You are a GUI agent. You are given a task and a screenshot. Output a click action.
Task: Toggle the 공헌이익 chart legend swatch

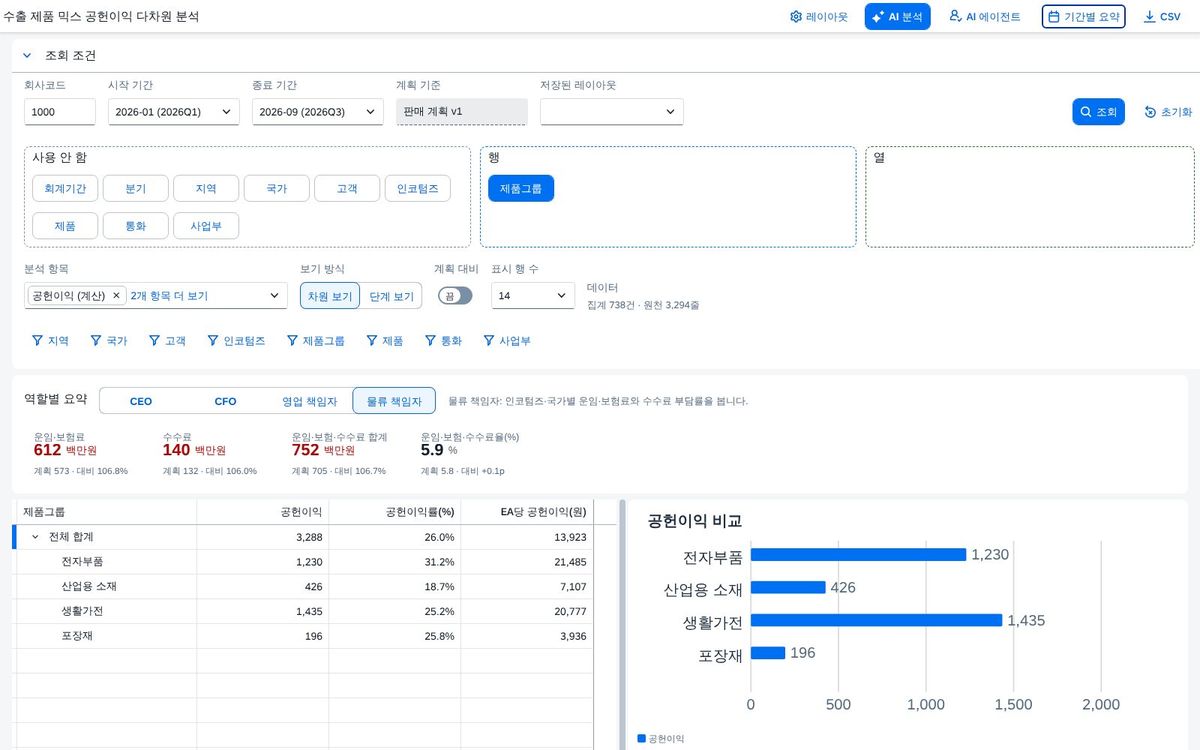642,739
